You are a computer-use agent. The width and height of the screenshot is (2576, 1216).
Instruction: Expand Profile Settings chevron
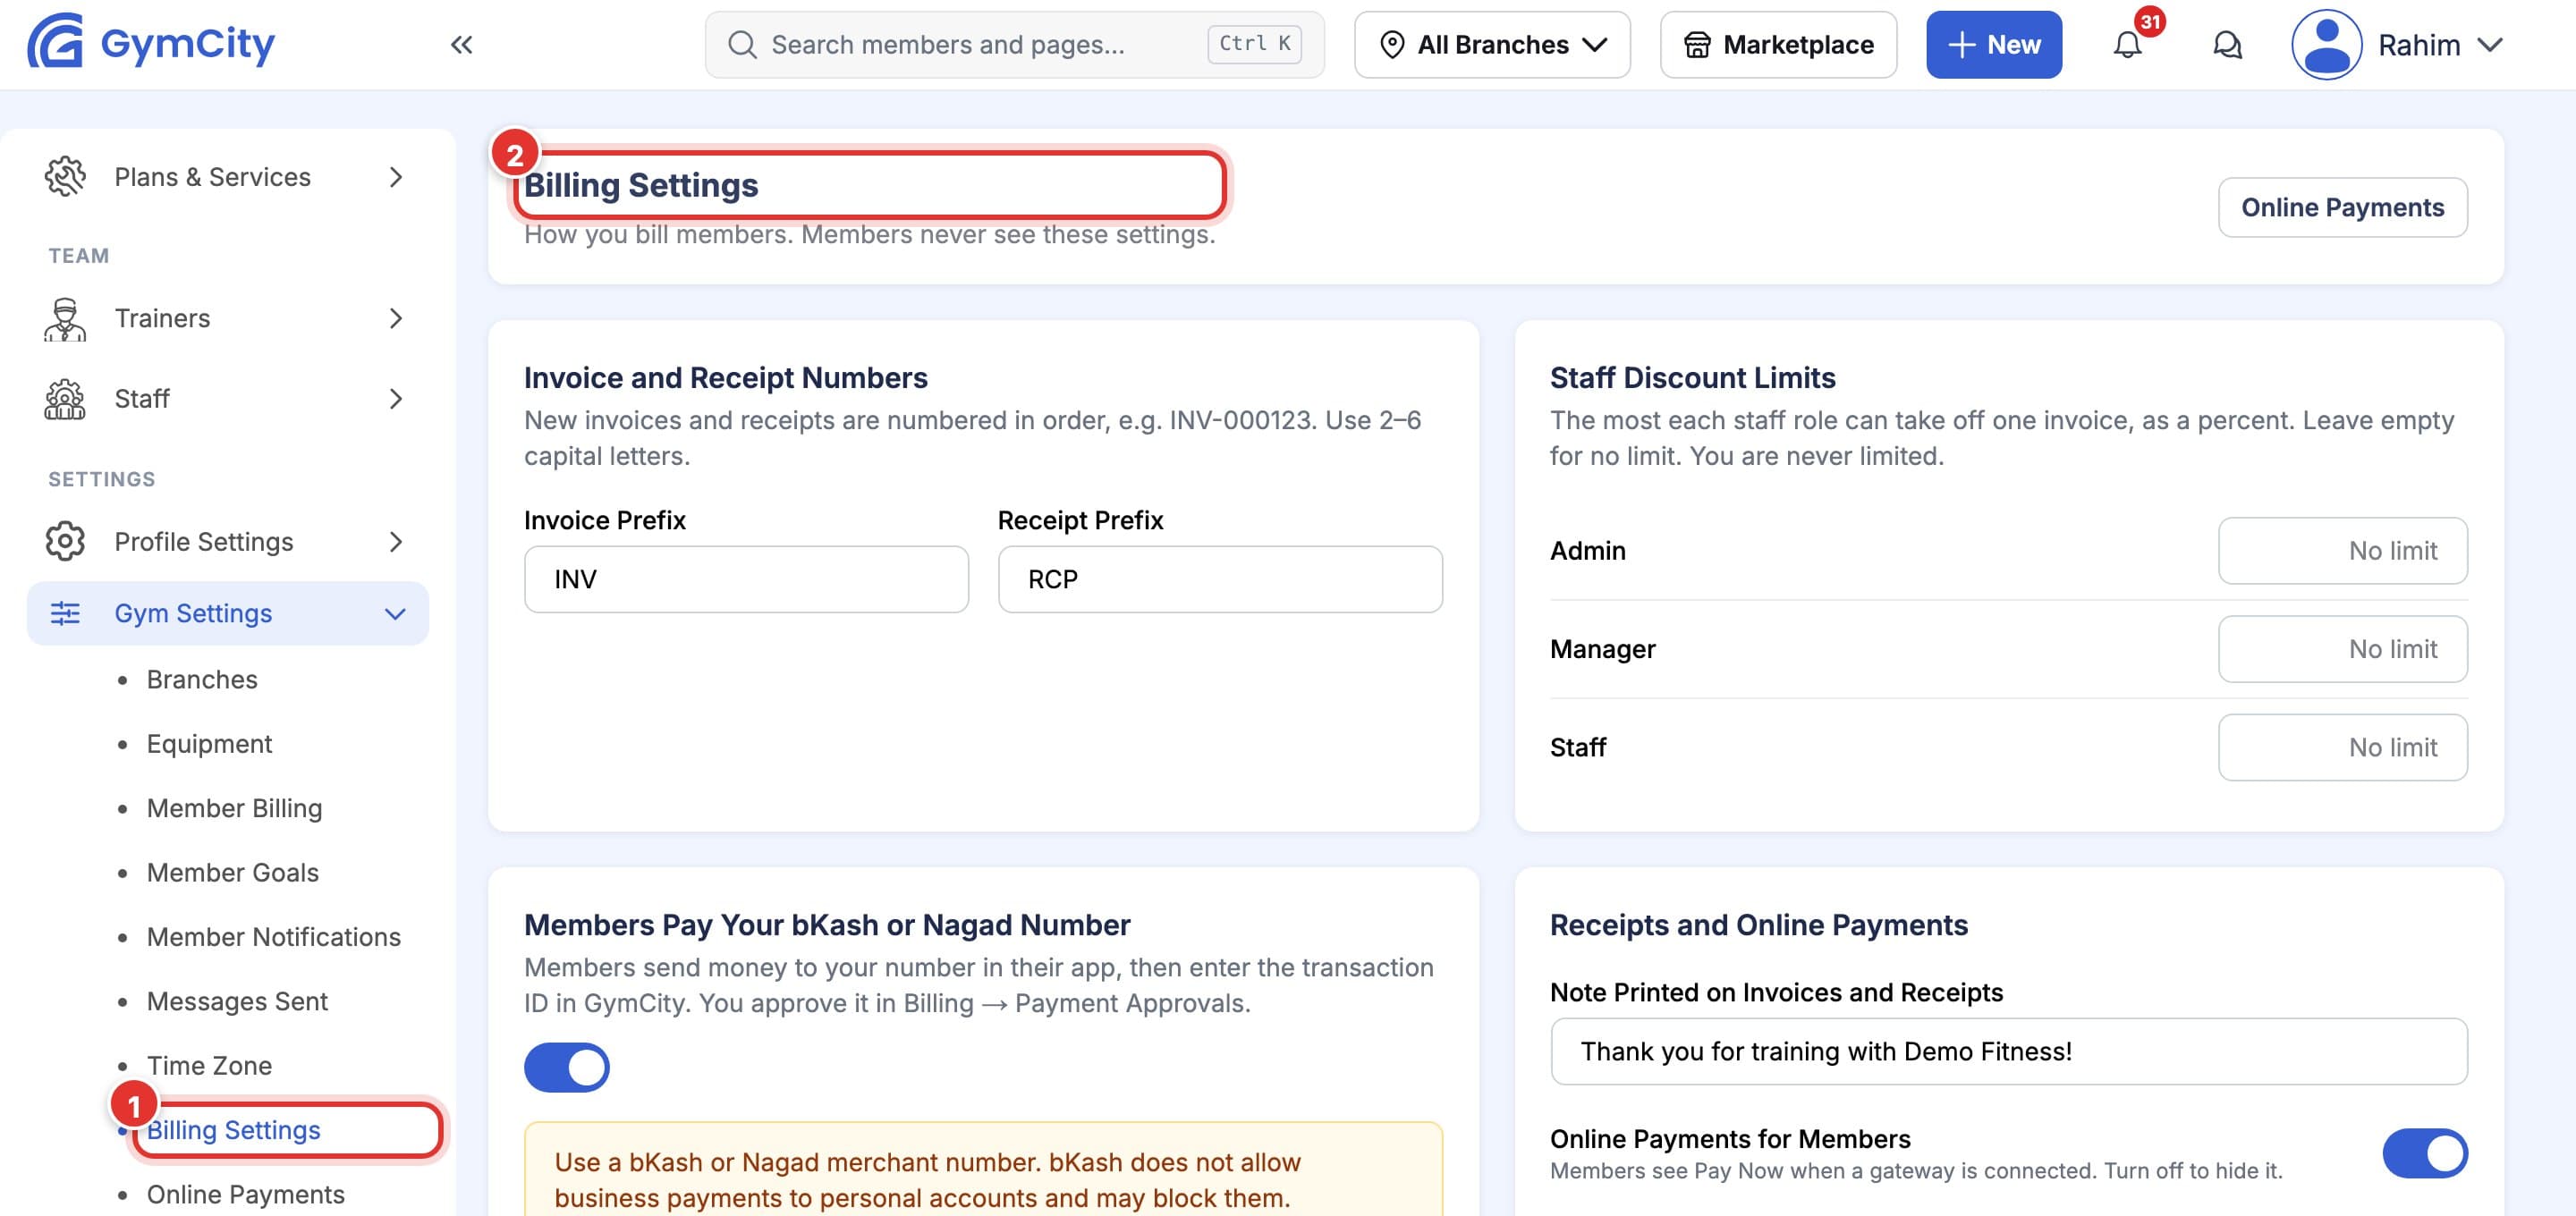[396, 541]
